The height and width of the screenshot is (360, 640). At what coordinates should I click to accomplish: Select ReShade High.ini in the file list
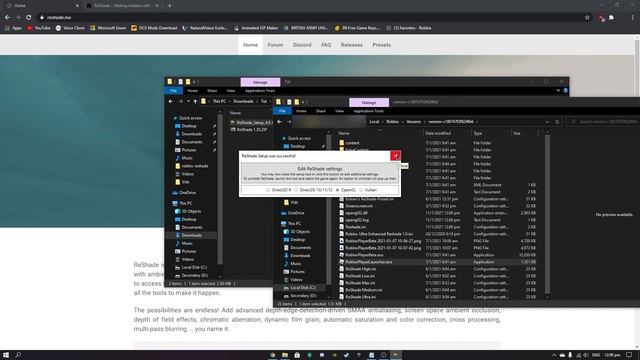[358, 269]
